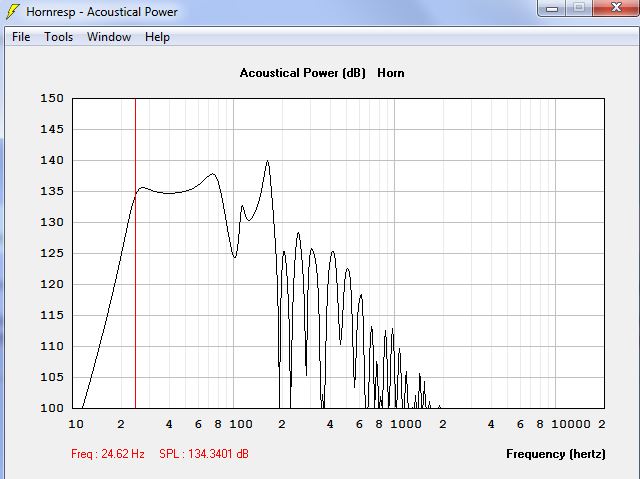Screen dimensions: 640x479
Task: Click the red frequency marker line
Action: 136,253
